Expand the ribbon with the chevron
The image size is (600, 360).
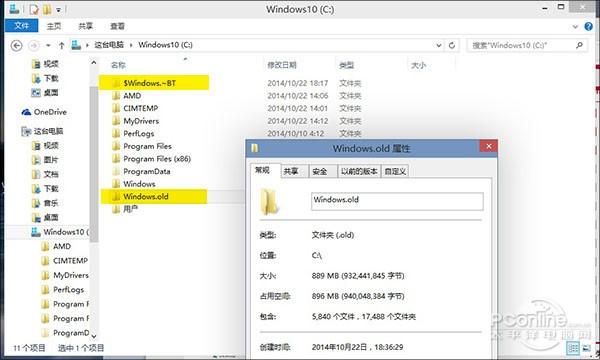[575, 26]
